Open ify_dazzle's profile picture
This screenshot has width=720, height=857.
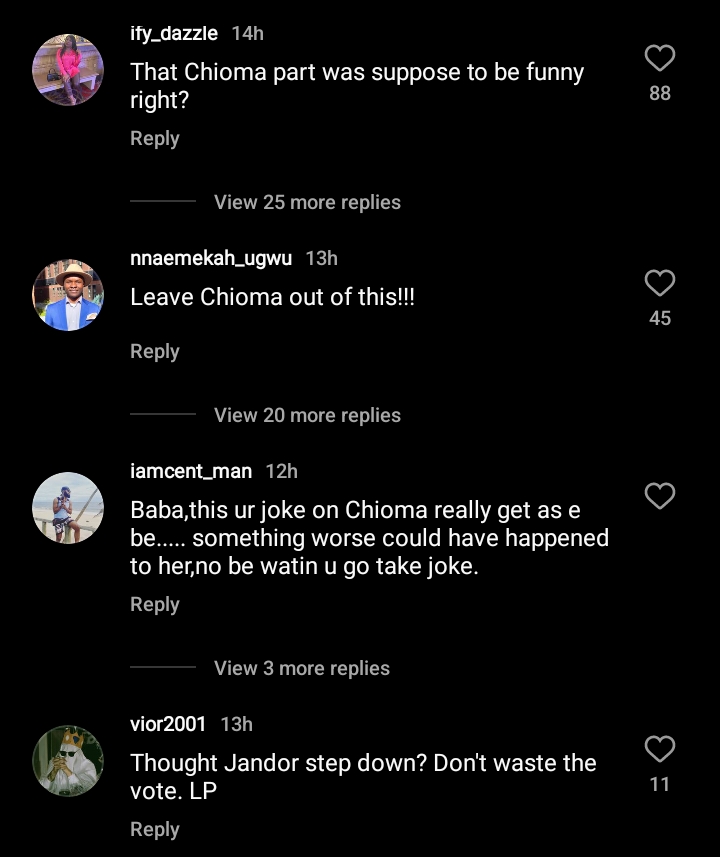coord(68,70)
